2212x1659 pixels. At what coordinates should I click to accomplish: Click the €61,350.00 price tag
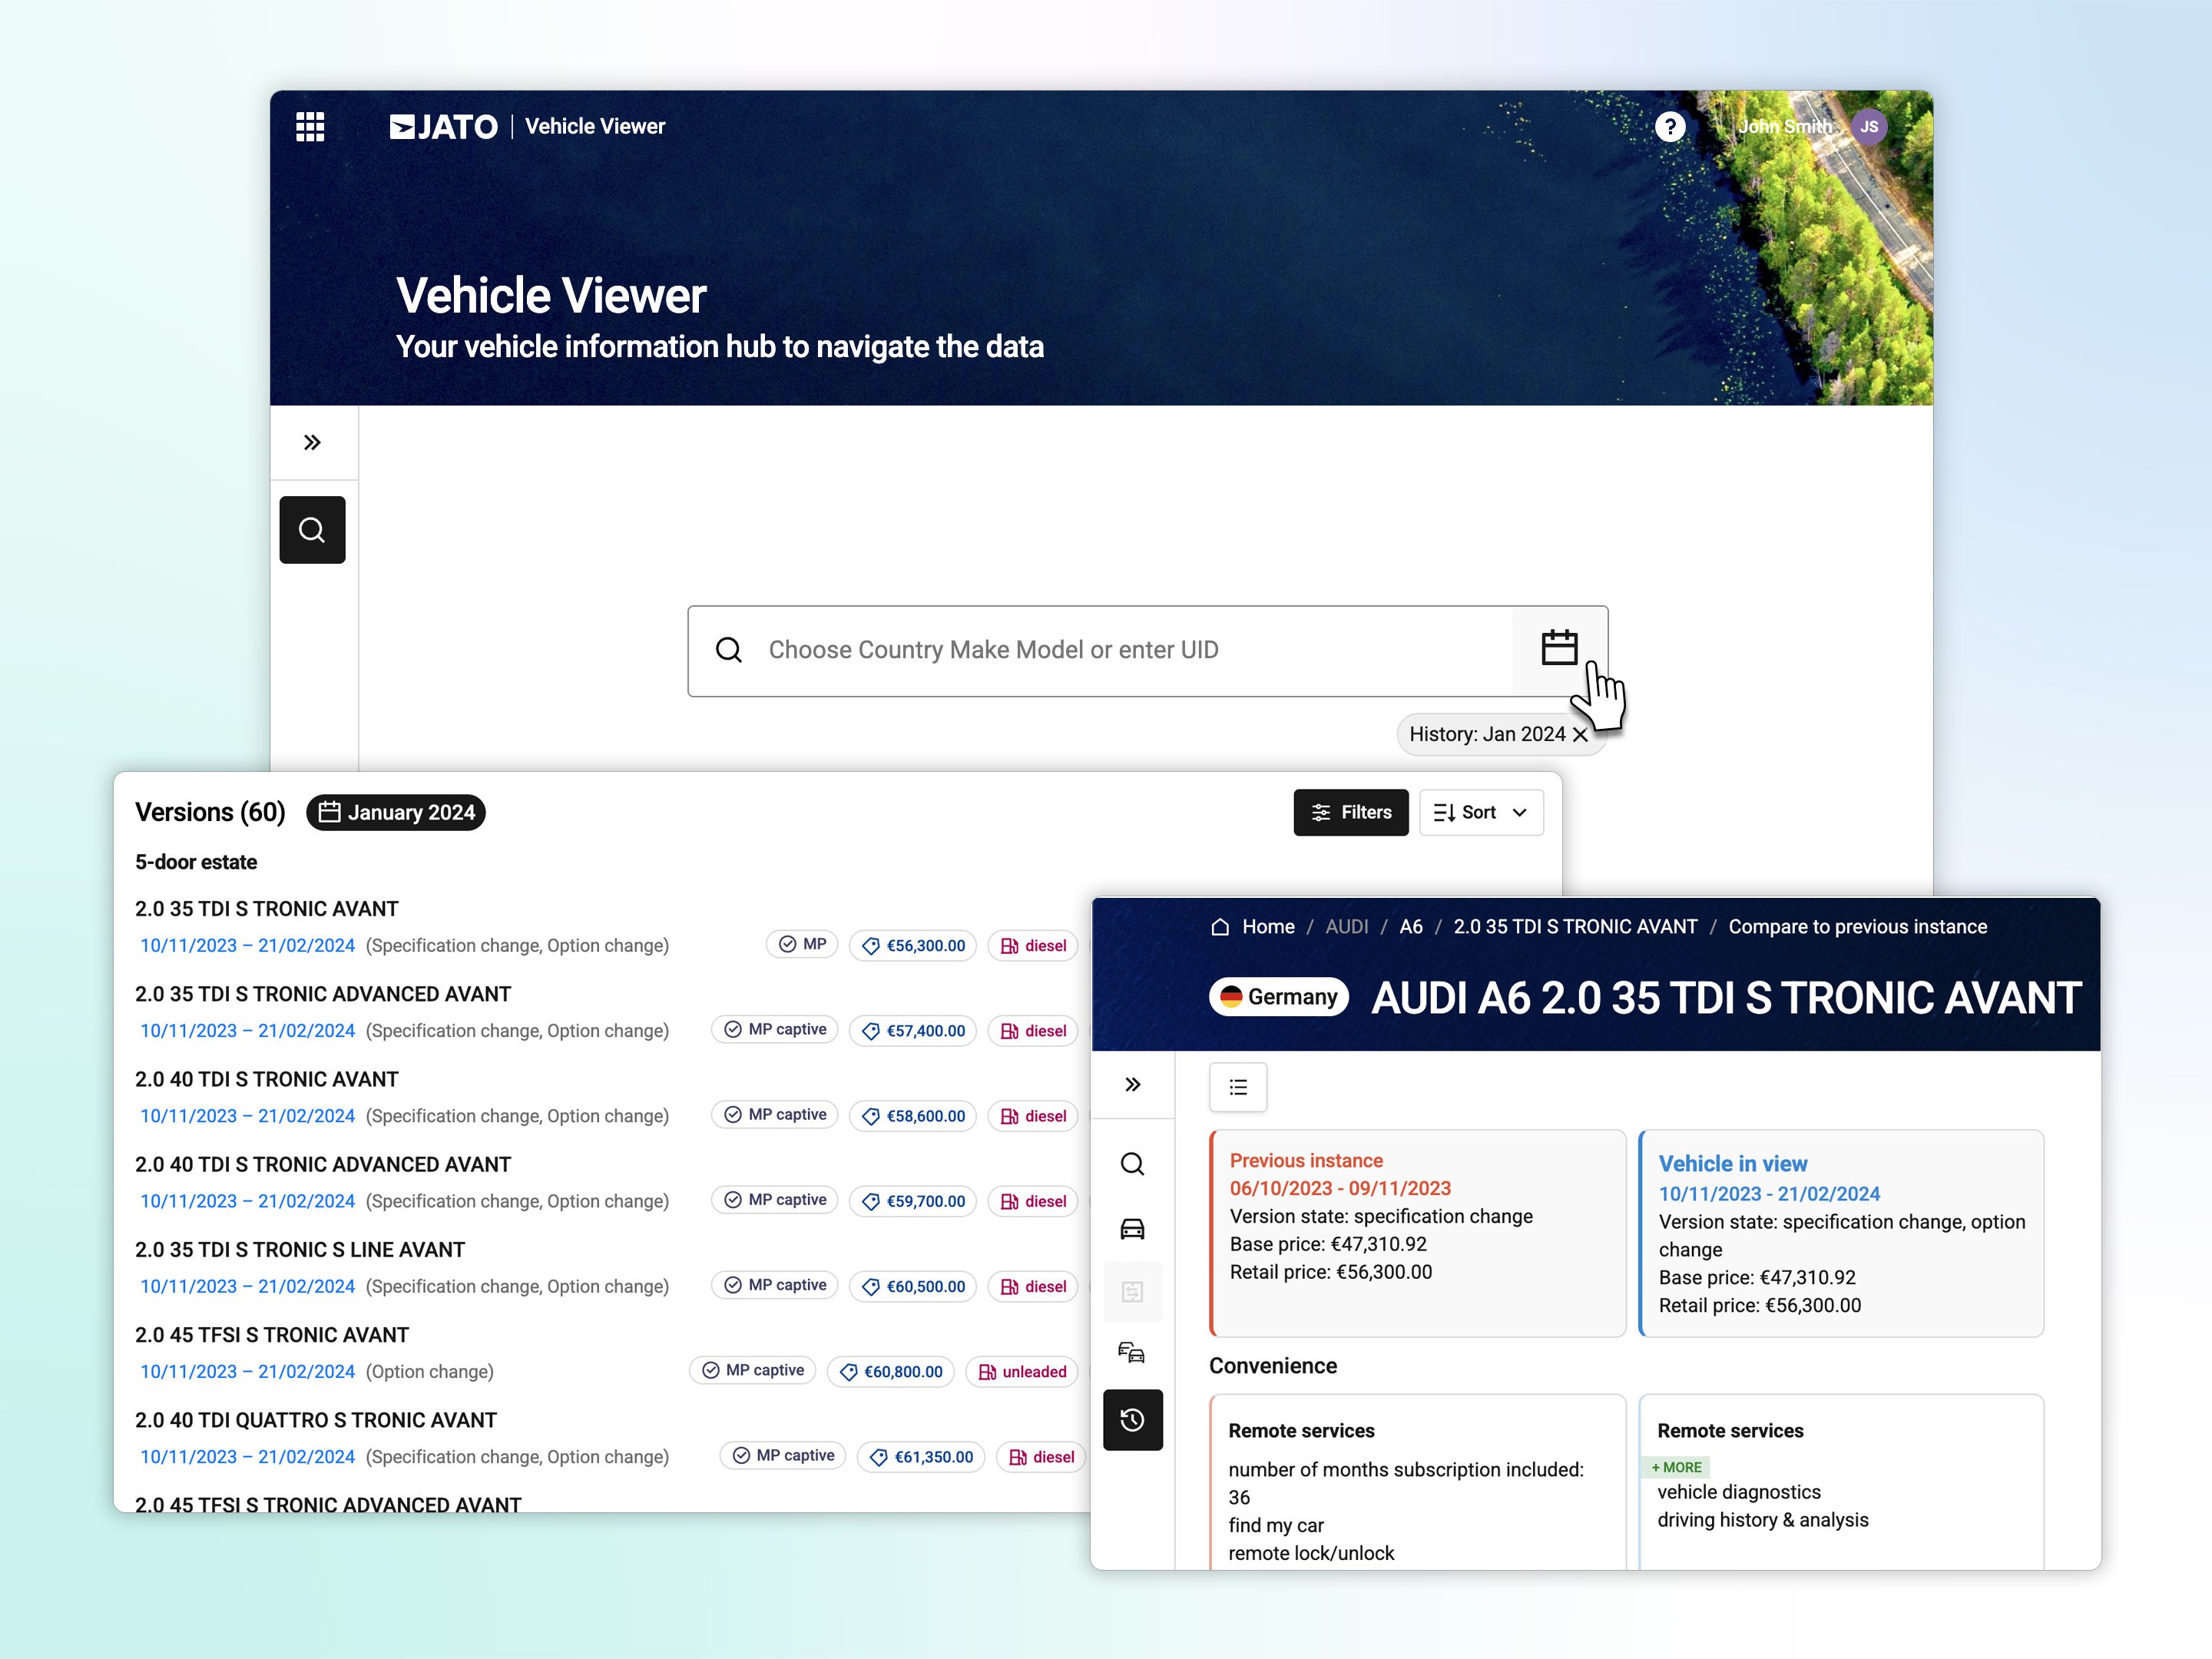tap(921, 1457)
